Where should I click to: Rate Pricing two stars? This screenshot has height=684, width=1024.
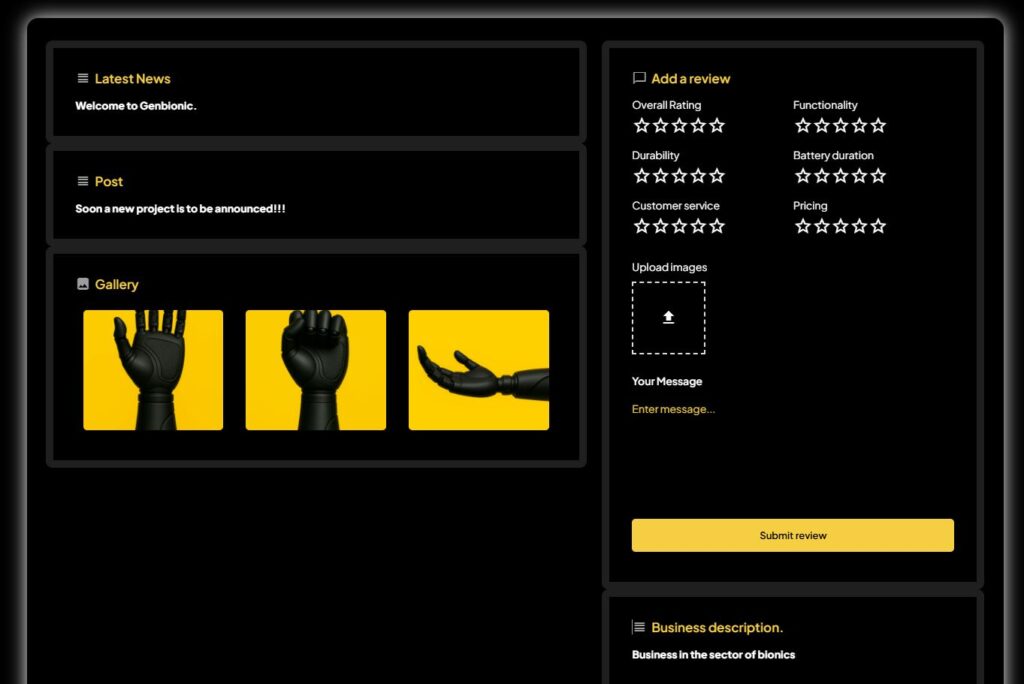[822, 226]
